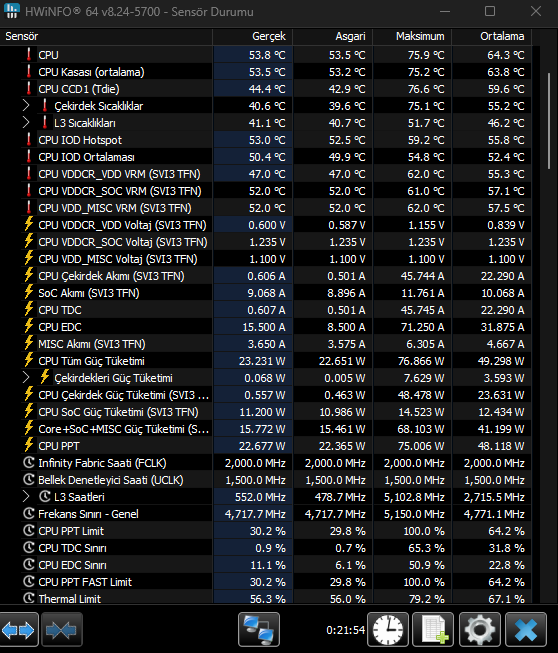The width and height of the screenshot is (558, 653).
Task: Select the CPU IOD Hotspot row
Action: pyautogui.click(x=266, y=140)
